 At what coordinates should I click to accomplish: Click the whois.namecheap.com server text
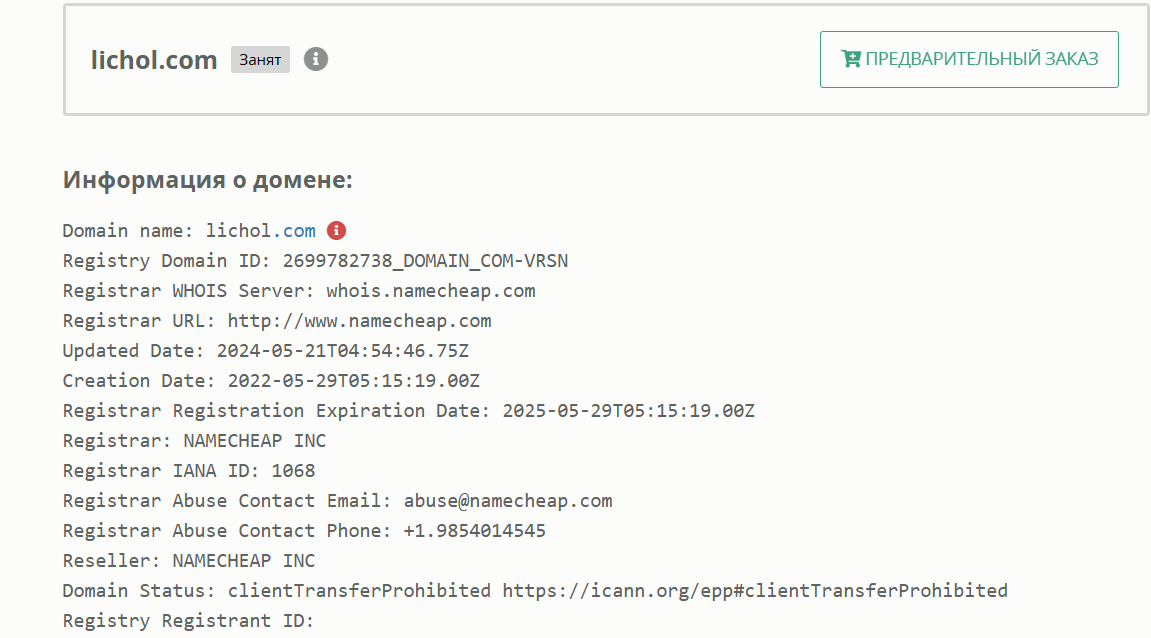(x=431, y=291)
